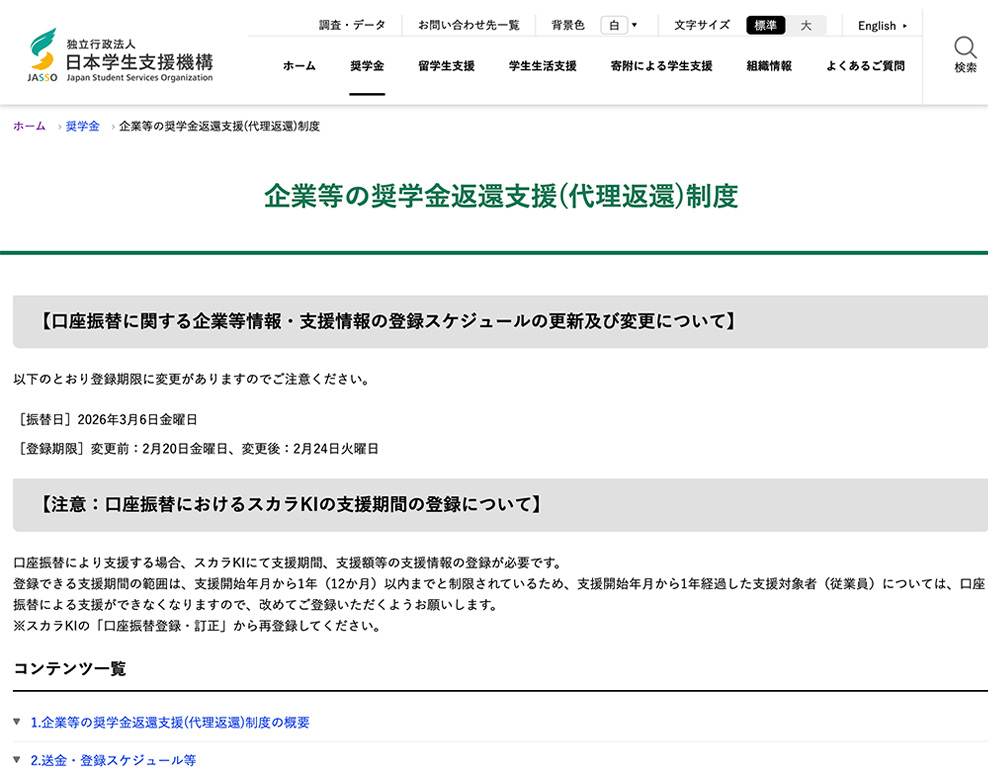This screenshot has height=775, width=1000.
Task: Click the ホーム breadcrumb link
Action: pos(29,126)
